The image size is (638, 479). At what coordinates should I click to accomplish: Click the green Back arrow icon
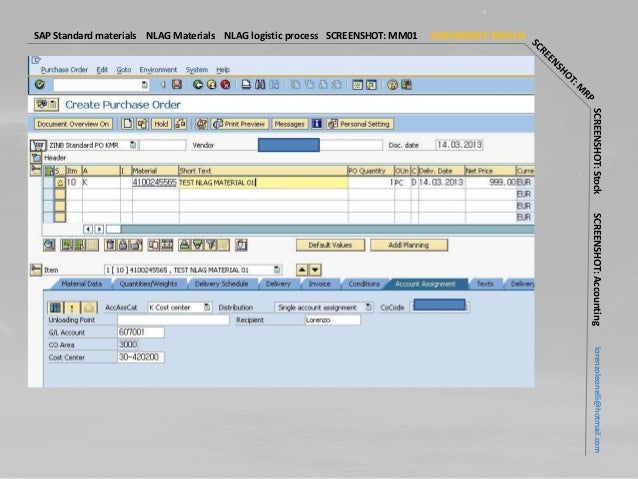[198, 85]
